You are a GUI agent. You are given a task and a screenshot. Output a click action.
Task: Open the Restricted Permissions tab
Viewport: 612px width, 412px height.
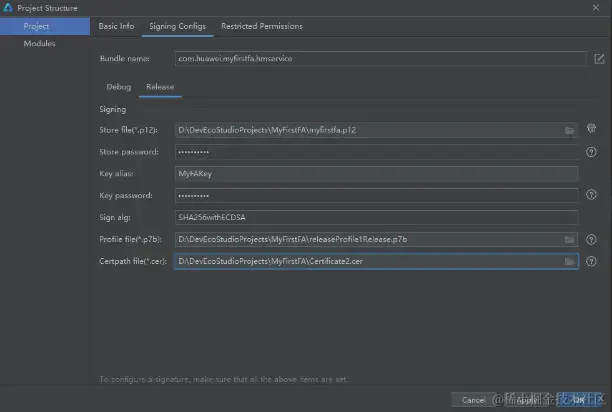tap(261, 26)
